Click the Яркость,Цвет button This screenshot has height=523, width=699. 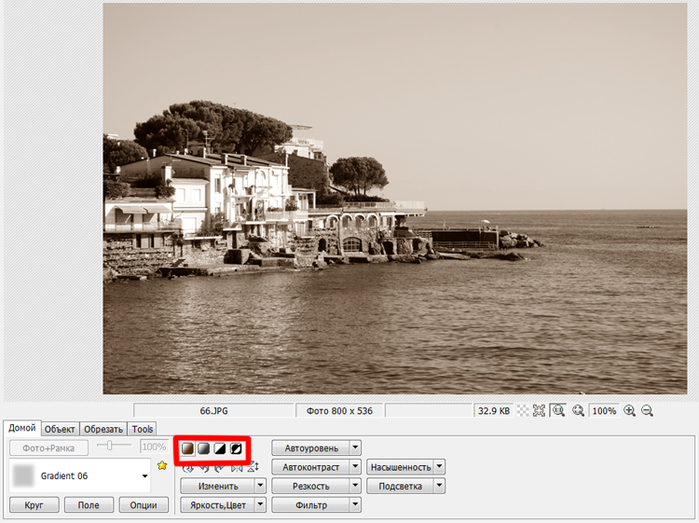coord(218,505)
